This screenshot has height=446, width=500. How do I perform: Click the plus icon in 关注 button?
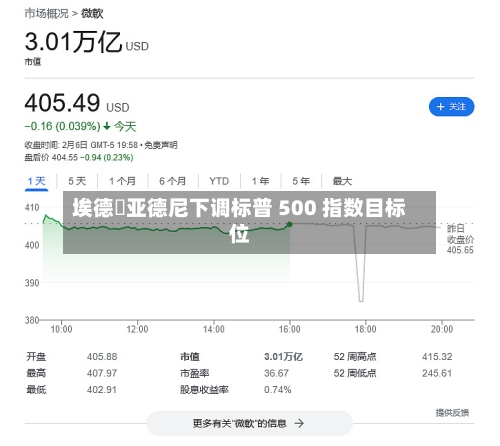click(x=441, y=107)
